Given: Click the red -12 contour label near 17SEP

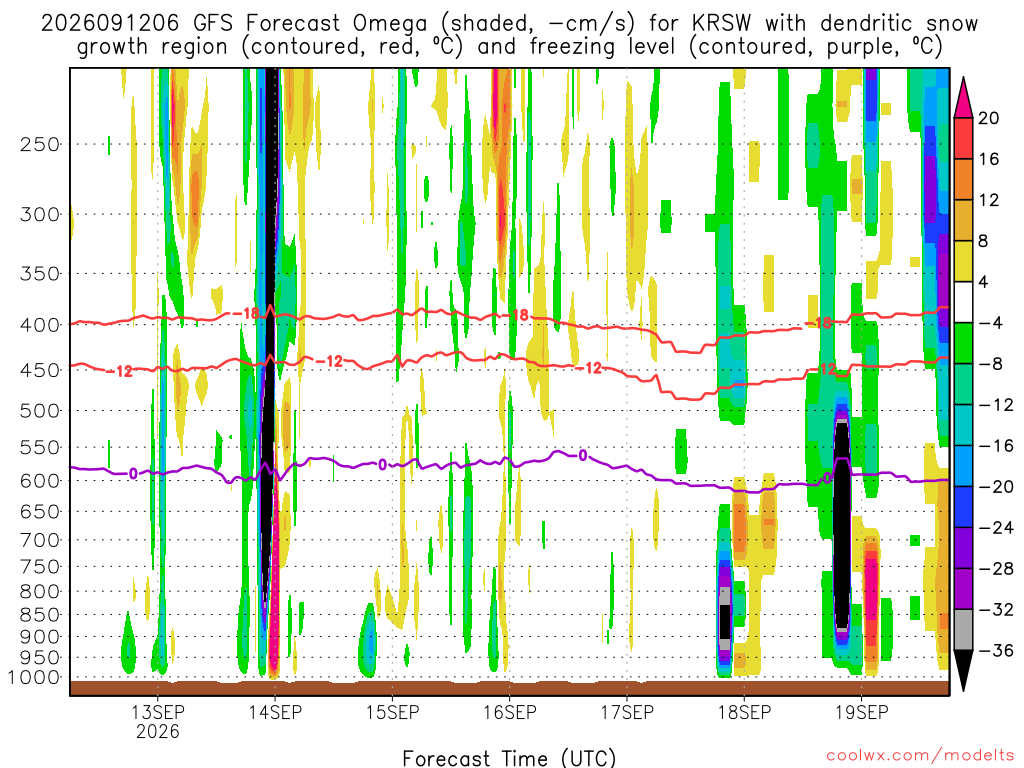Looking at the screenshot, I should [x=589, y=368].
